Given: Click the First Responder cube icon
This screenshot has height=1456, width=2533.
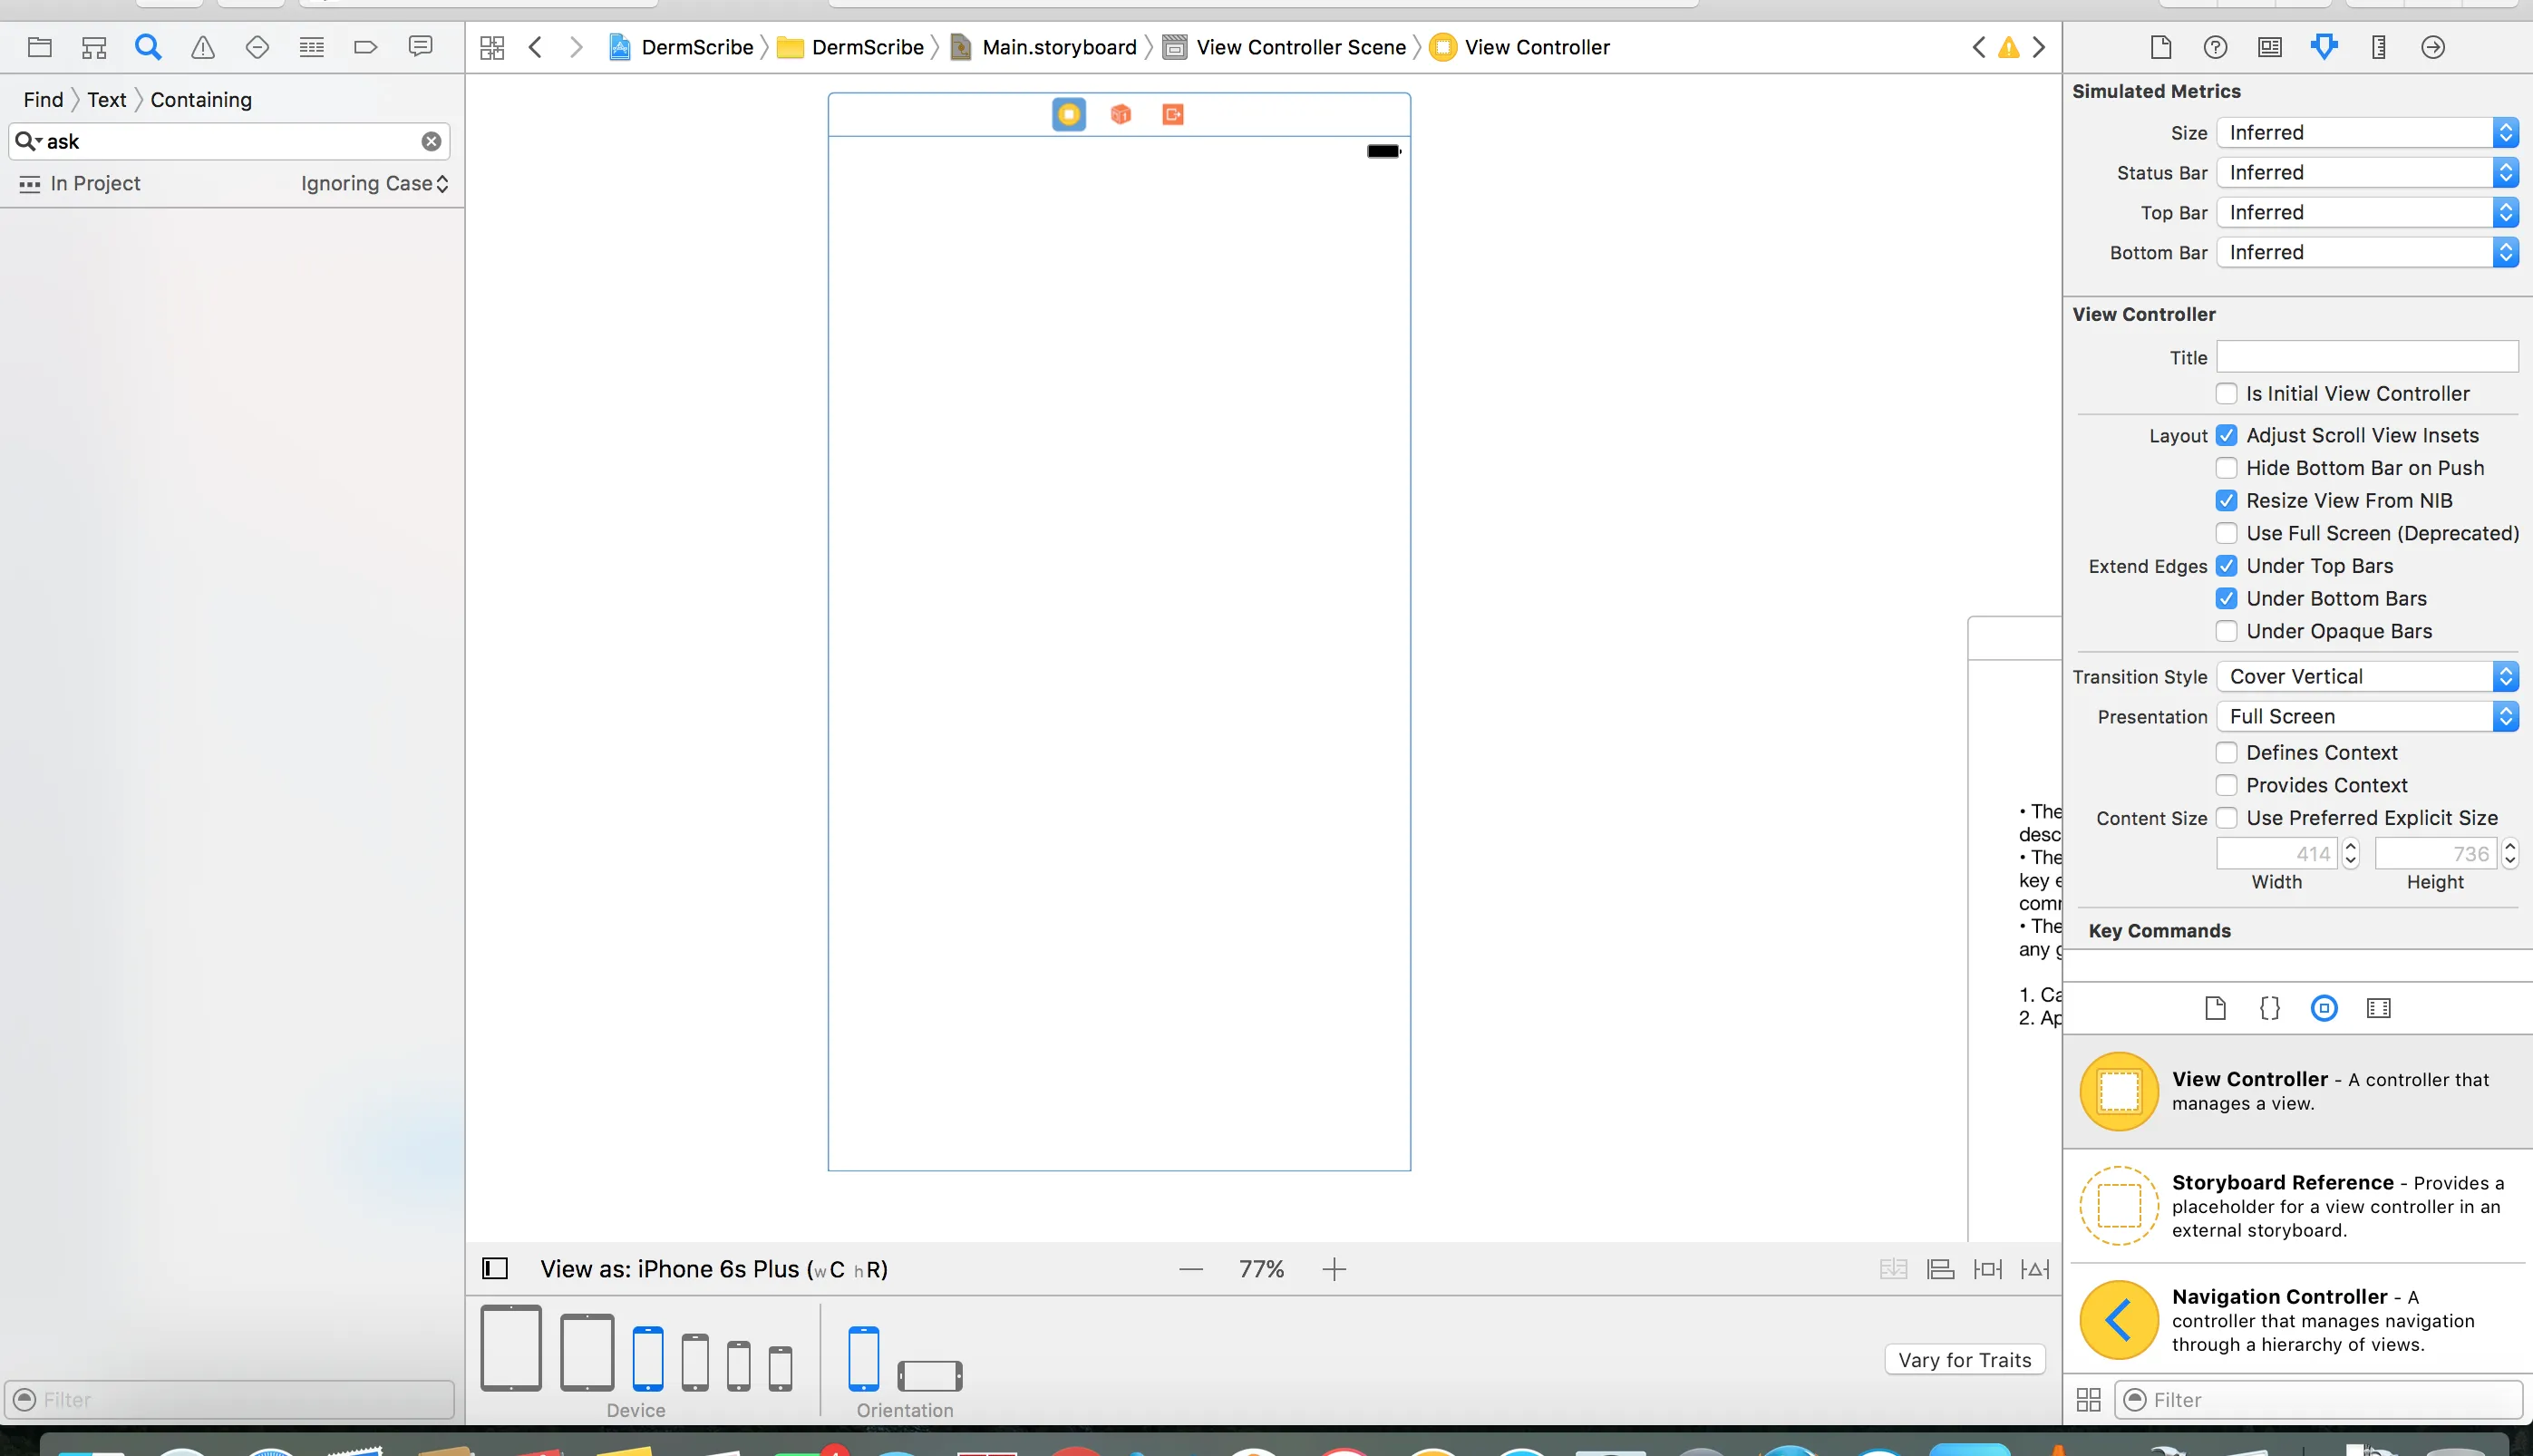Looking at the screenshot, I should [1121, 115].
